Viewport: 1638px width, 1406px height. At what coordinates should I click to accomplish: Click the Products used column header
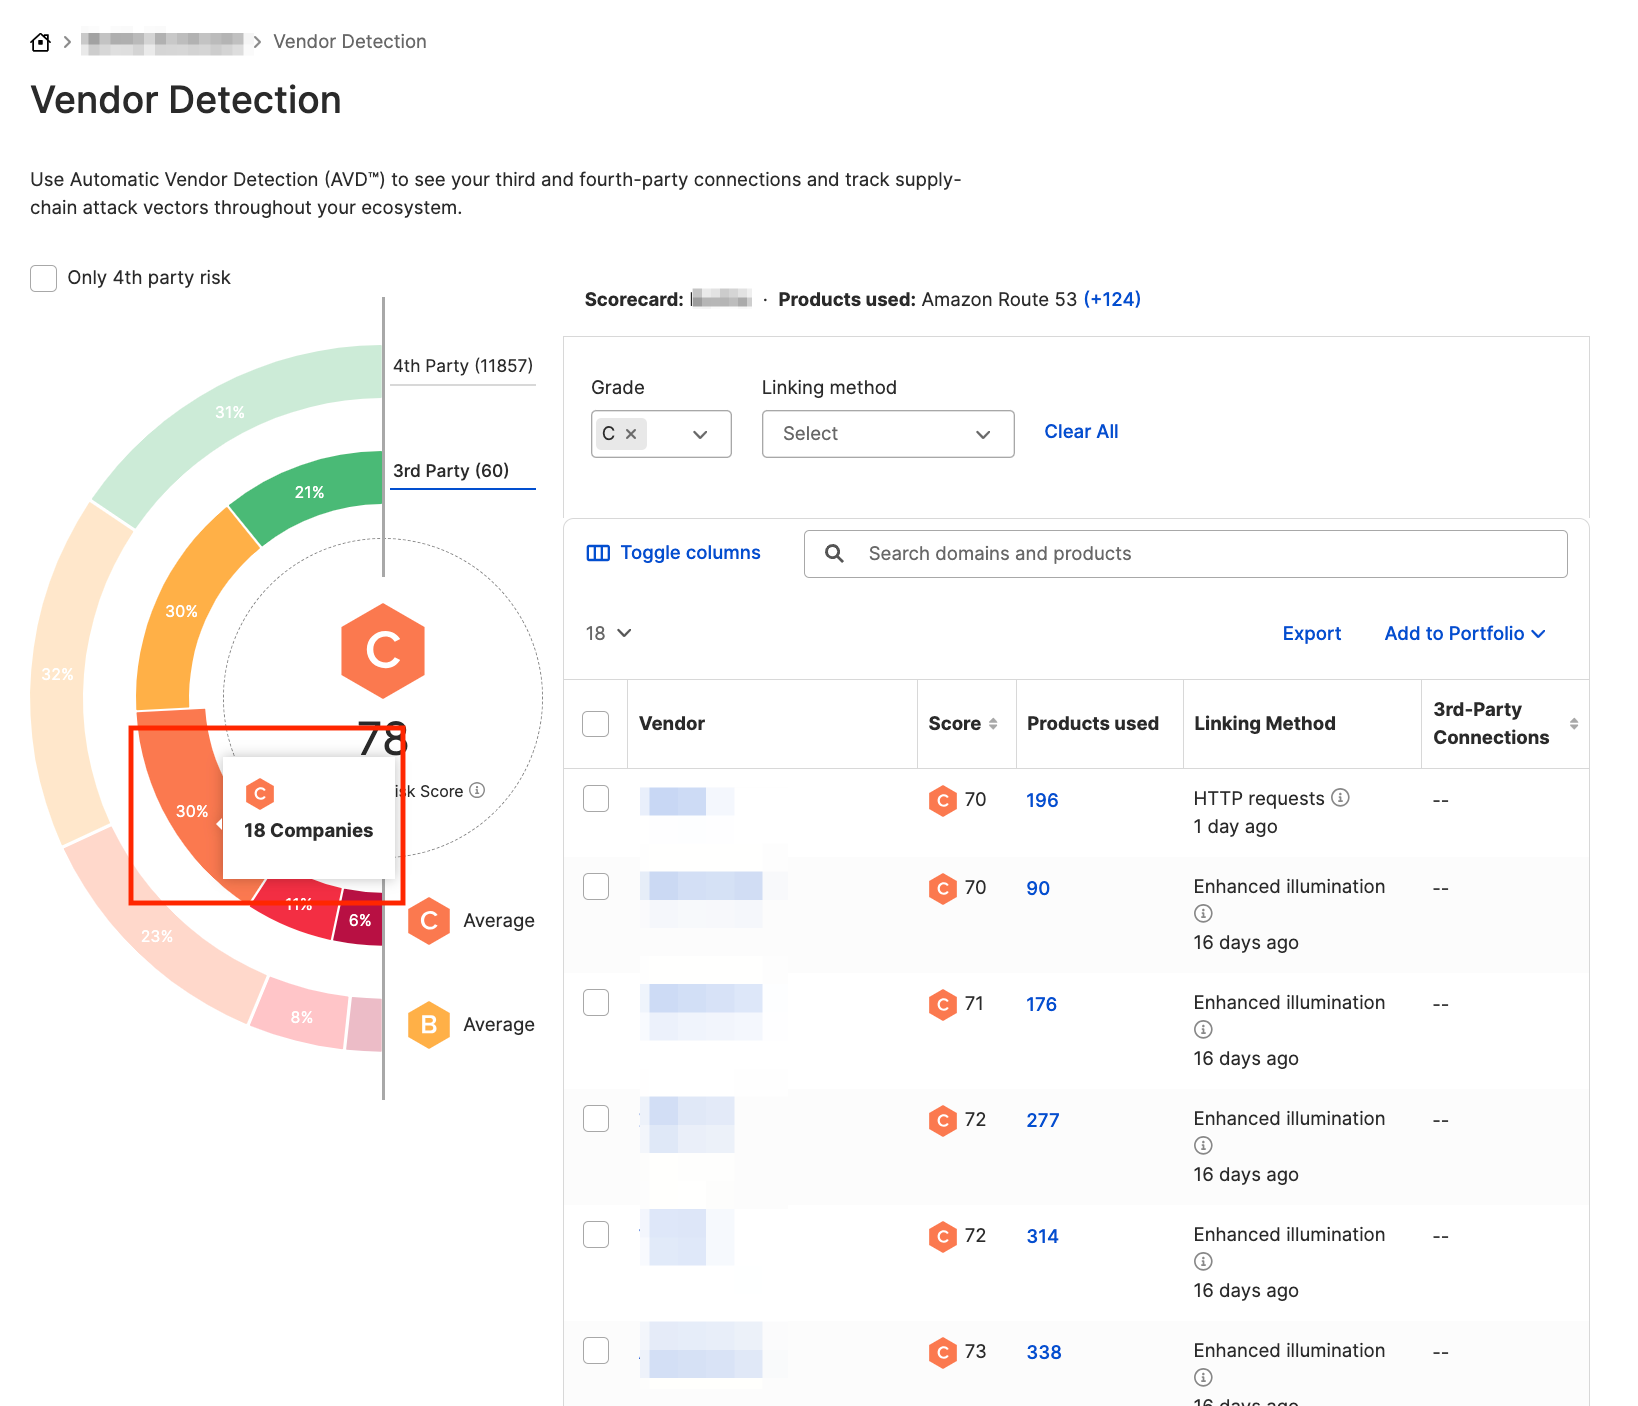(1093, 724)
